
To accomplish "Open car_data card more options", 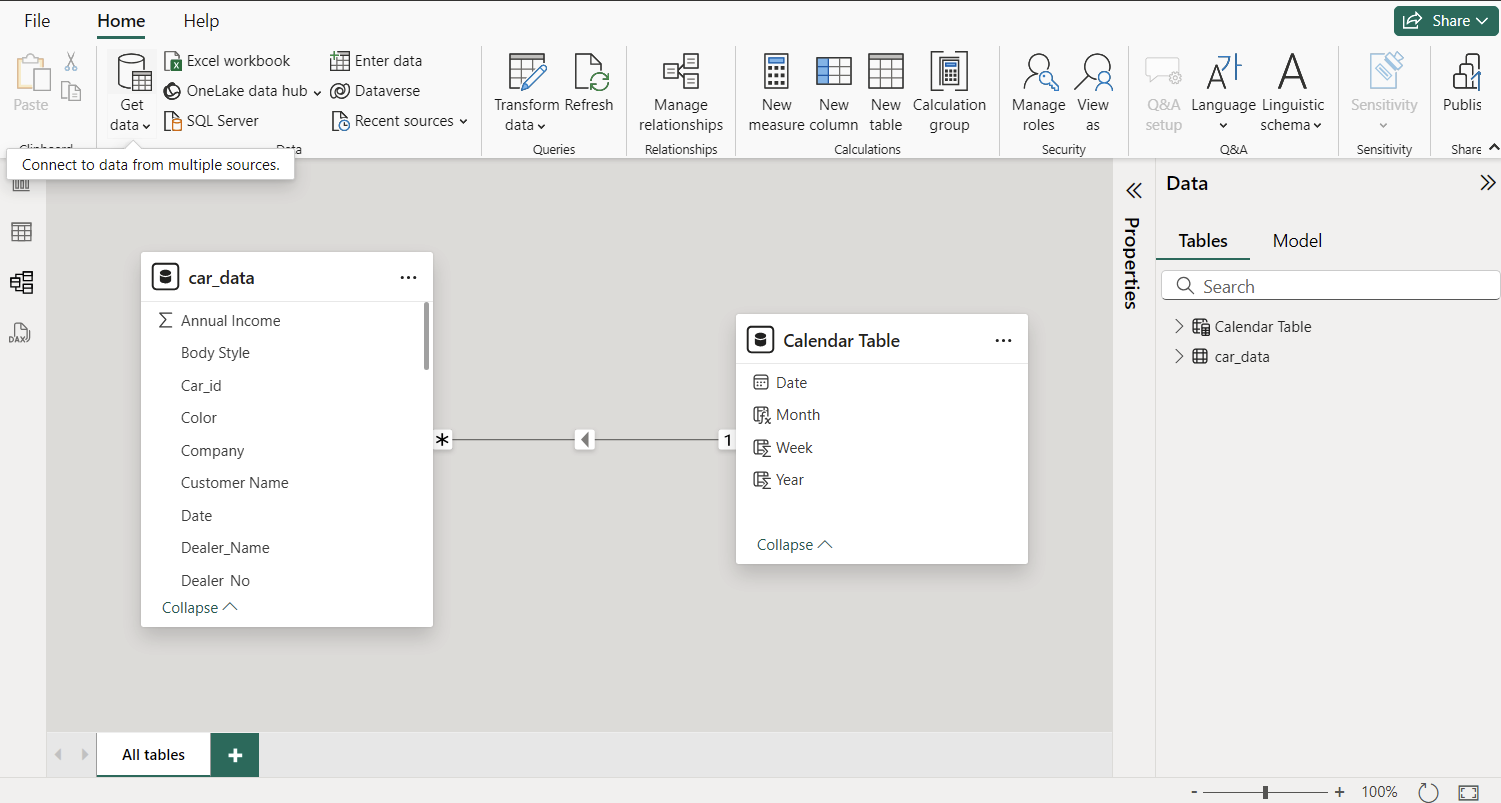I will tap(408, 278).
